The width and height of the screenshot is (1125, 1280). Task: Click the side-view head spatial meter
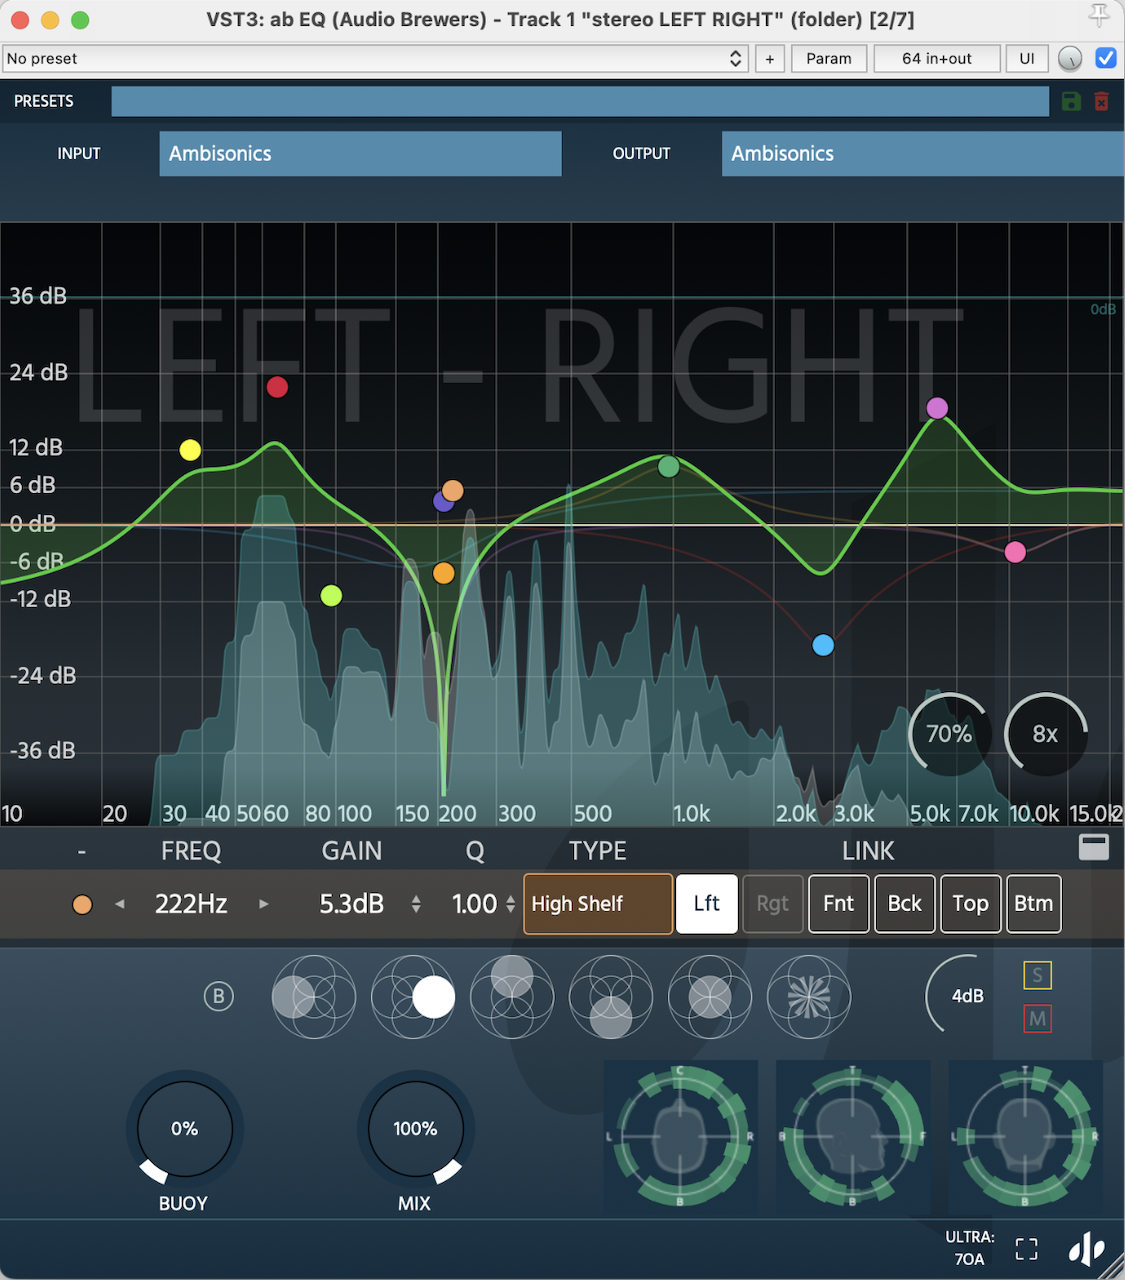(x=853, y=1136)
